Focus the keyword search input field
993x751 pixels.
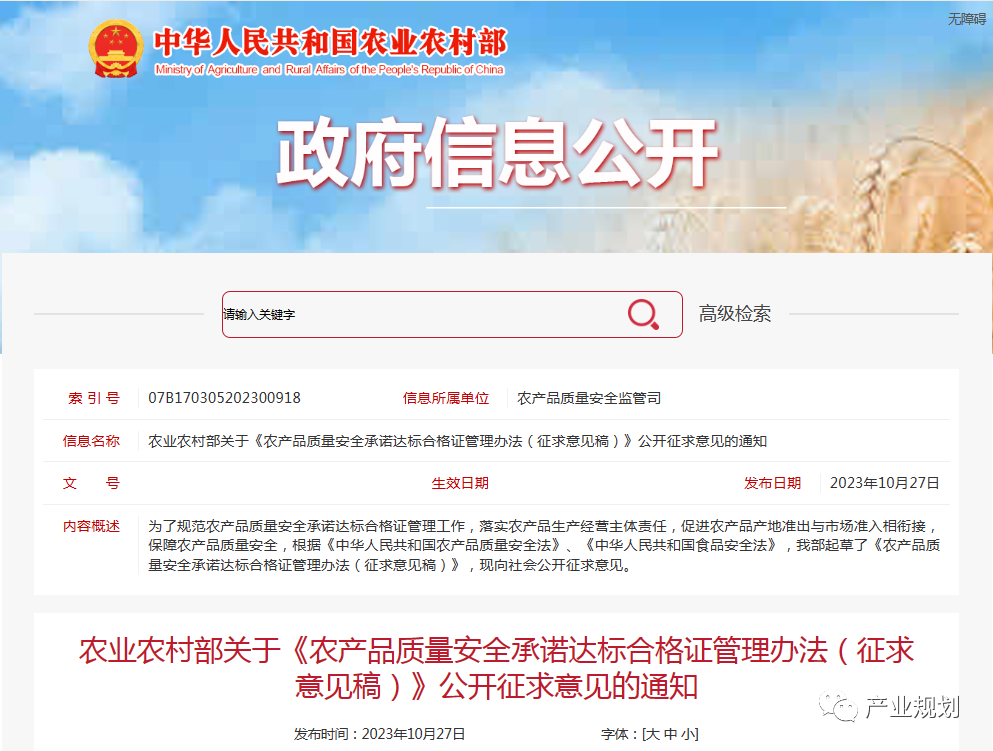(x=421, y=314)
